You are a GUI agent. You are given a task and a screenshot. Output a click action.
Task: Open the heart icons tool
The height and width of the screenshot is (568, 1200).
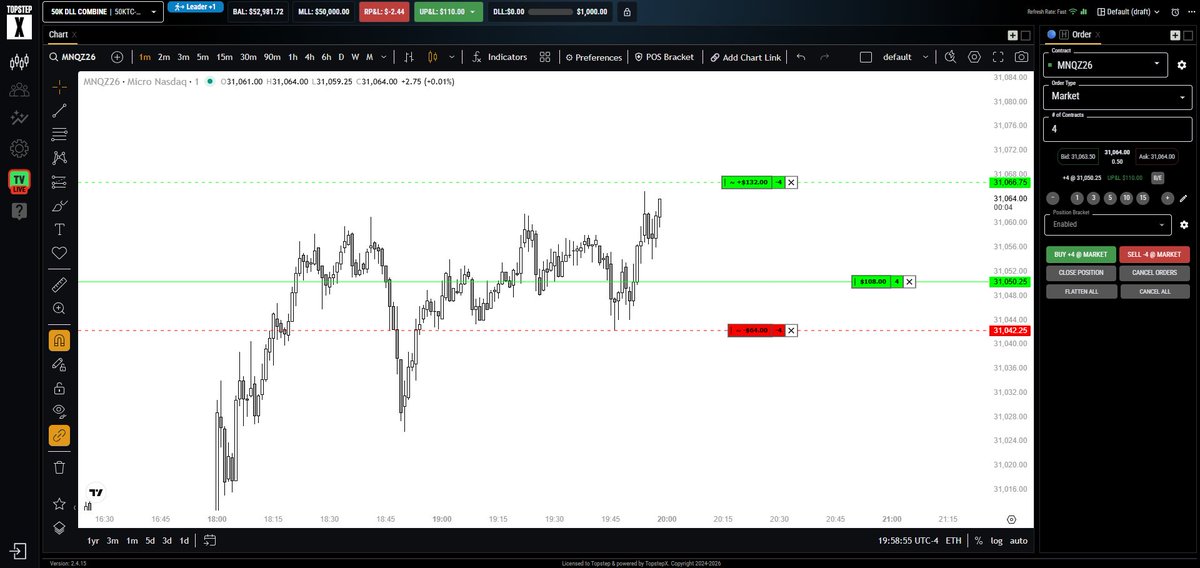click(x=59, y=253)
